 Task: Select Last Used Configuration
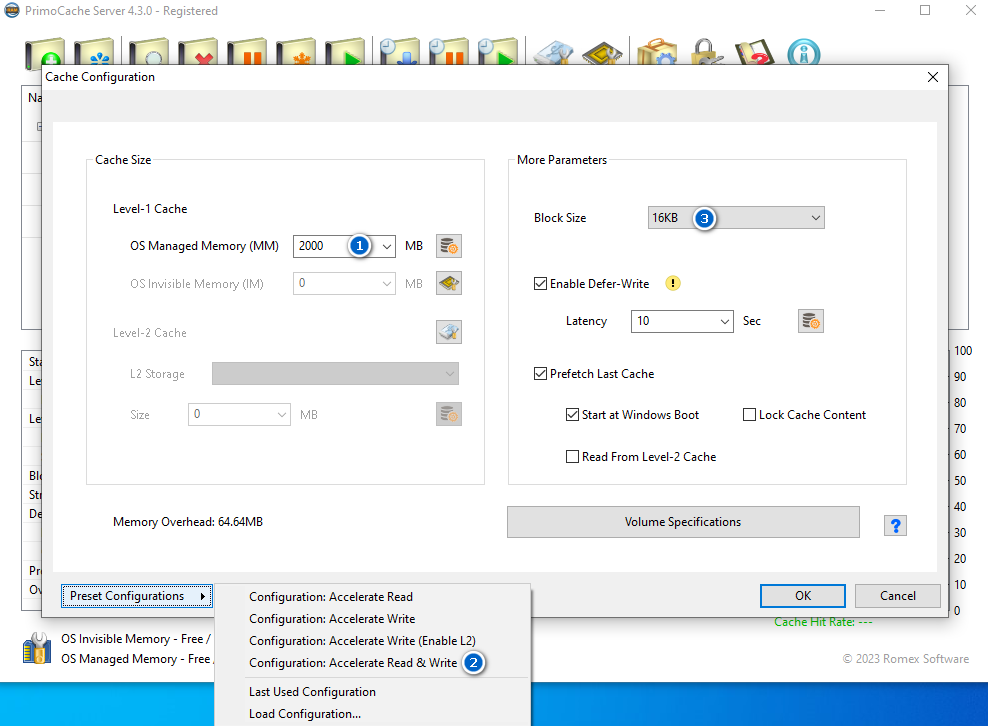[x=312, y=692]
